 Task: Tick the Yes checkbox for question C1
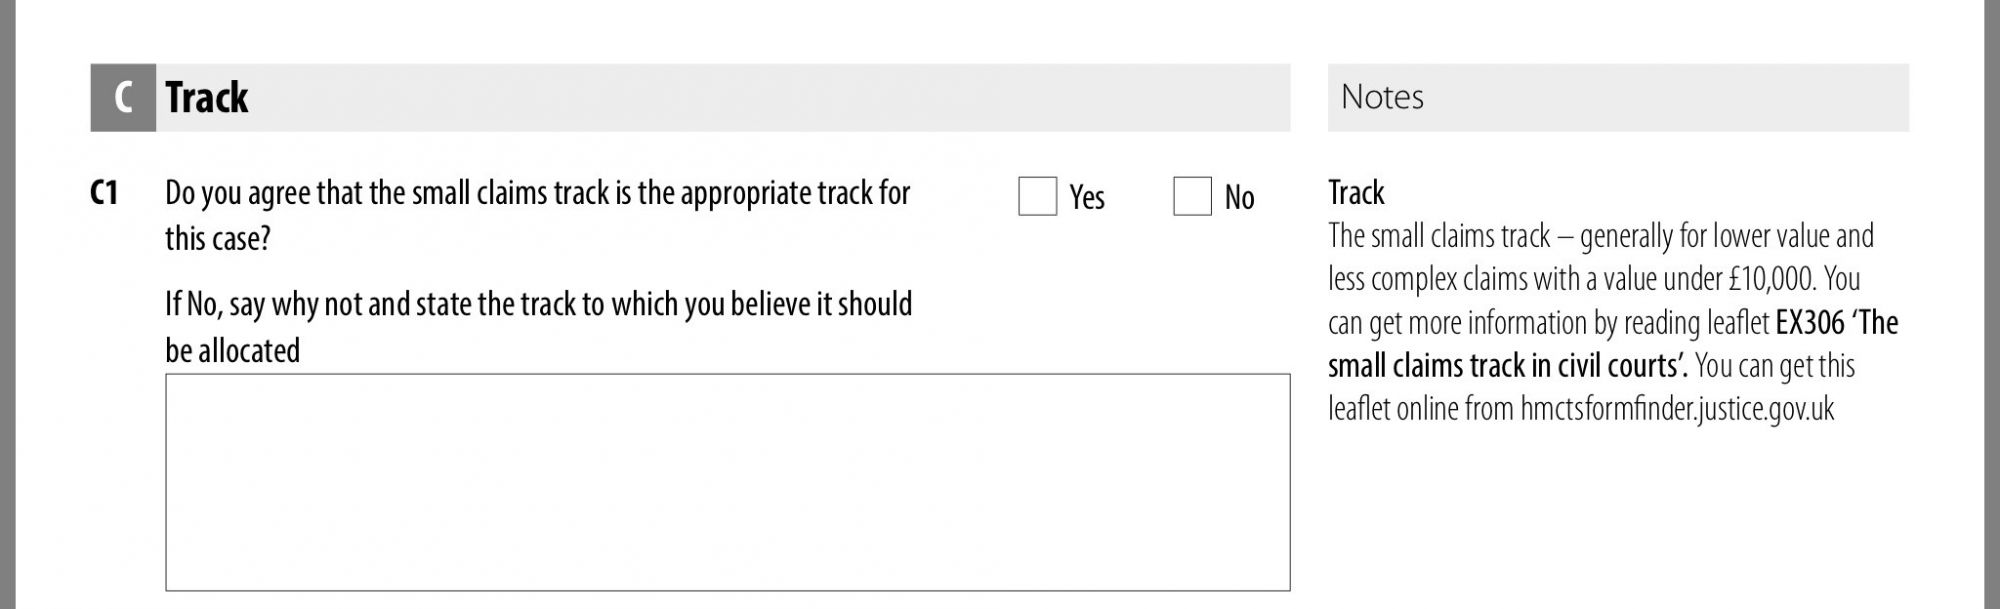tap(1037, 196)
